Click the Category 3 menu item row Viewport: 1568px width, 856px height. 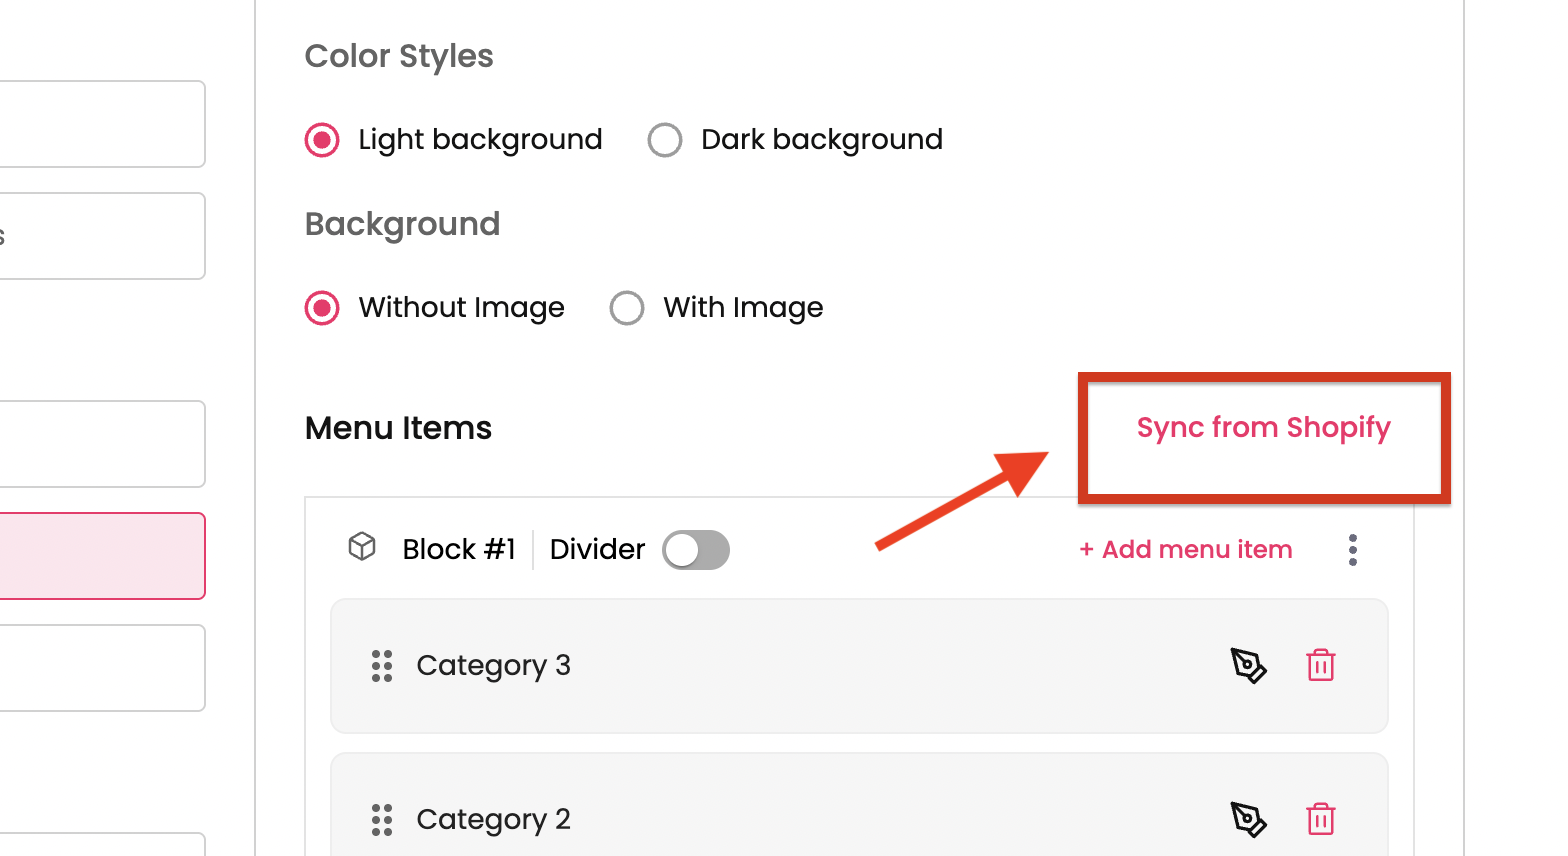(800, 665)
